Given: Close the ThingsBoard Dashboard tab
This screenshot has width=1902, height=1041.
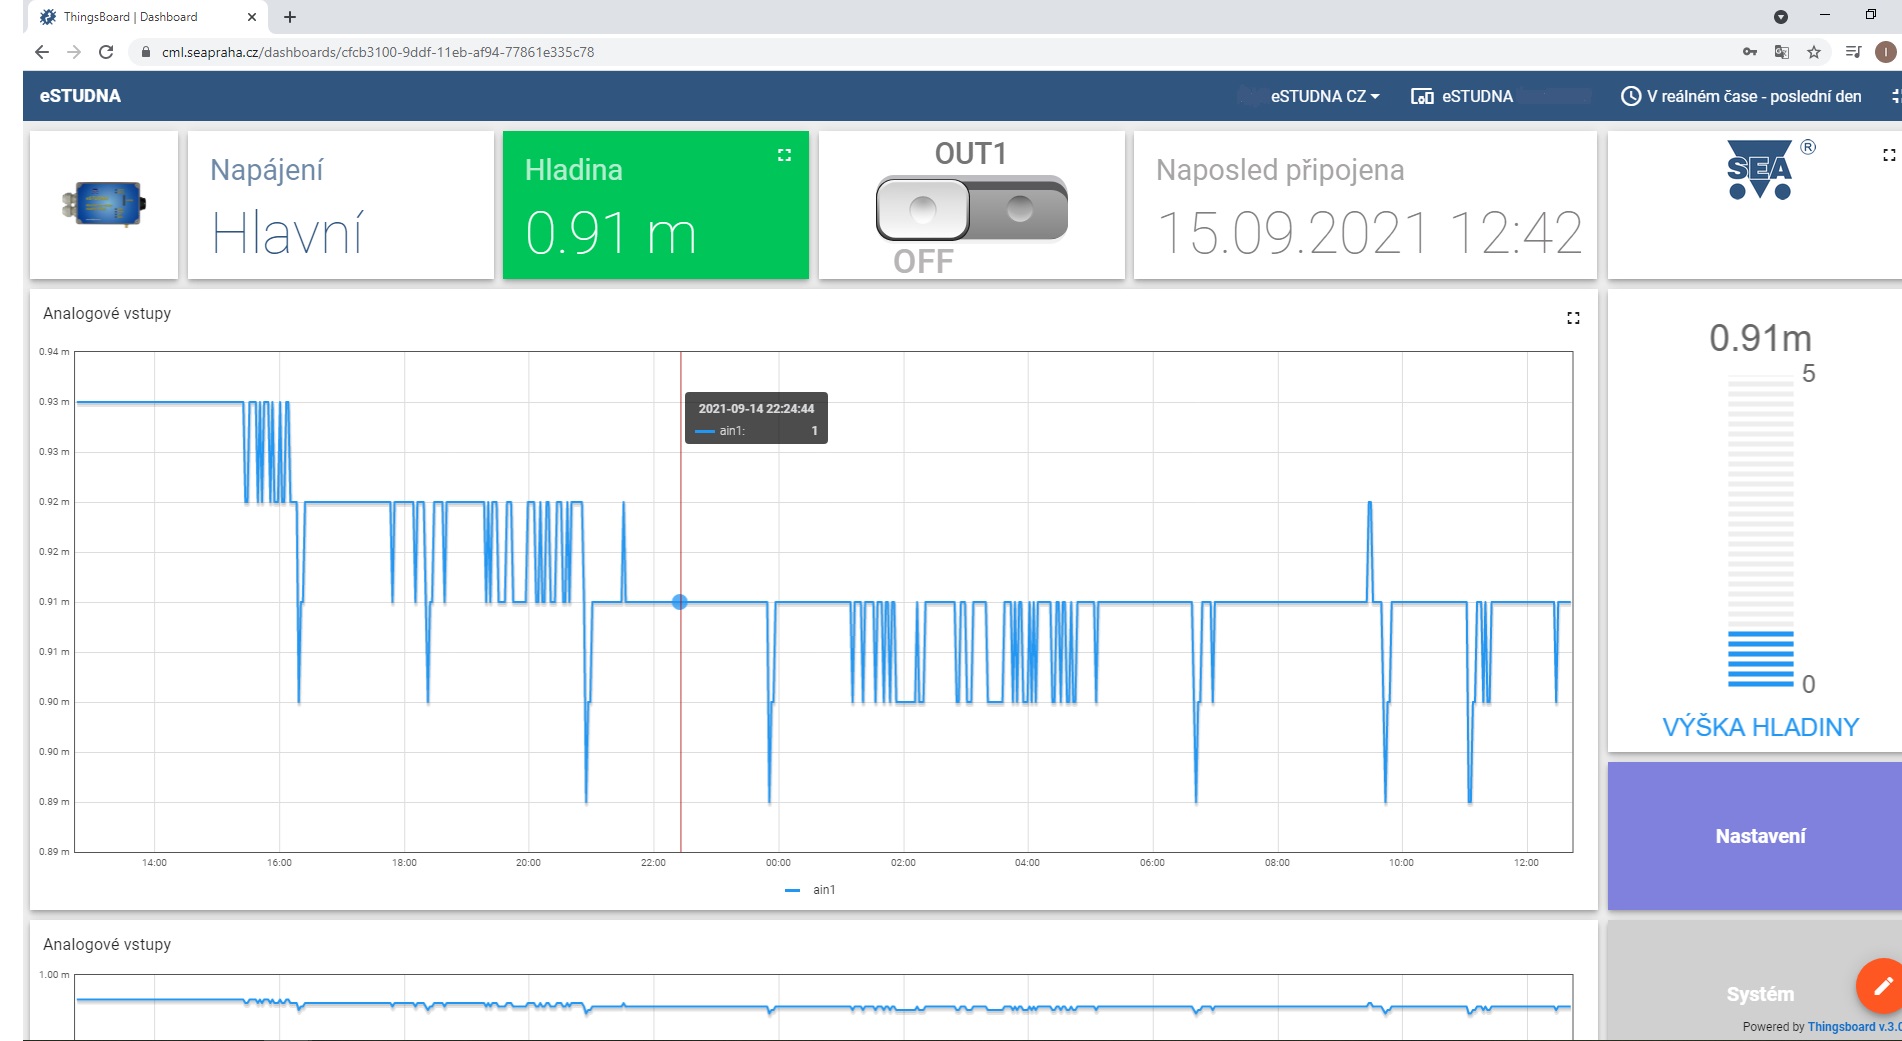Looking at the screenshot, I should [x=252, y=17].
